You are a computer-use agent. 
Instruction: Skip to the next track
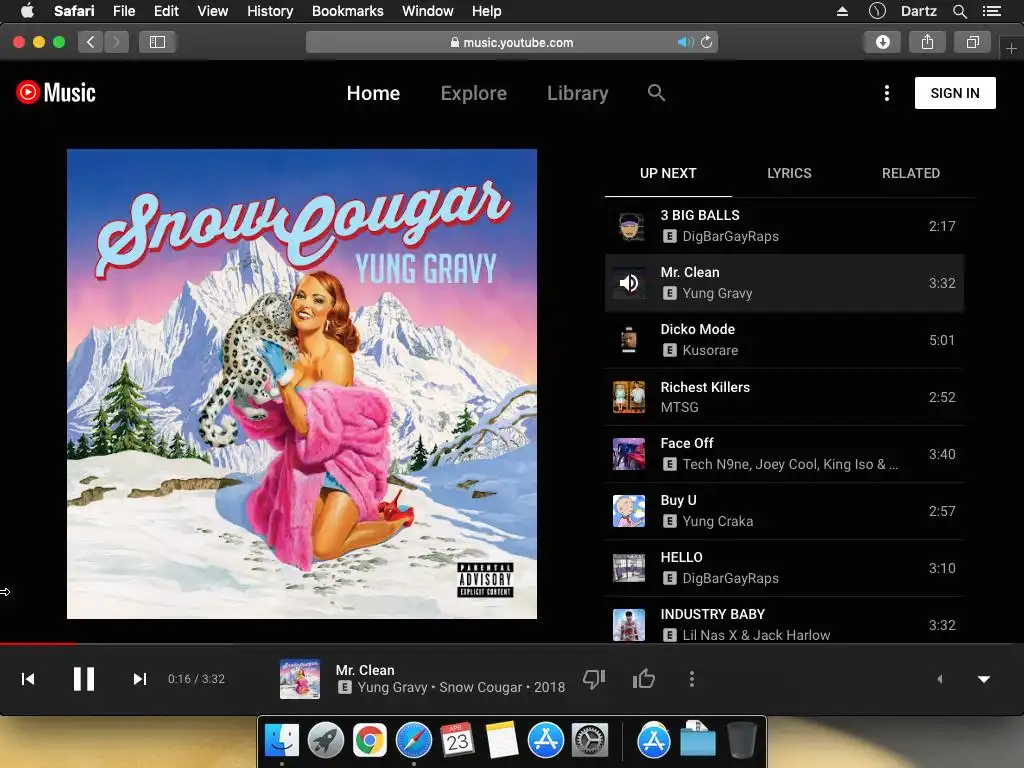[x=139, y=679]
